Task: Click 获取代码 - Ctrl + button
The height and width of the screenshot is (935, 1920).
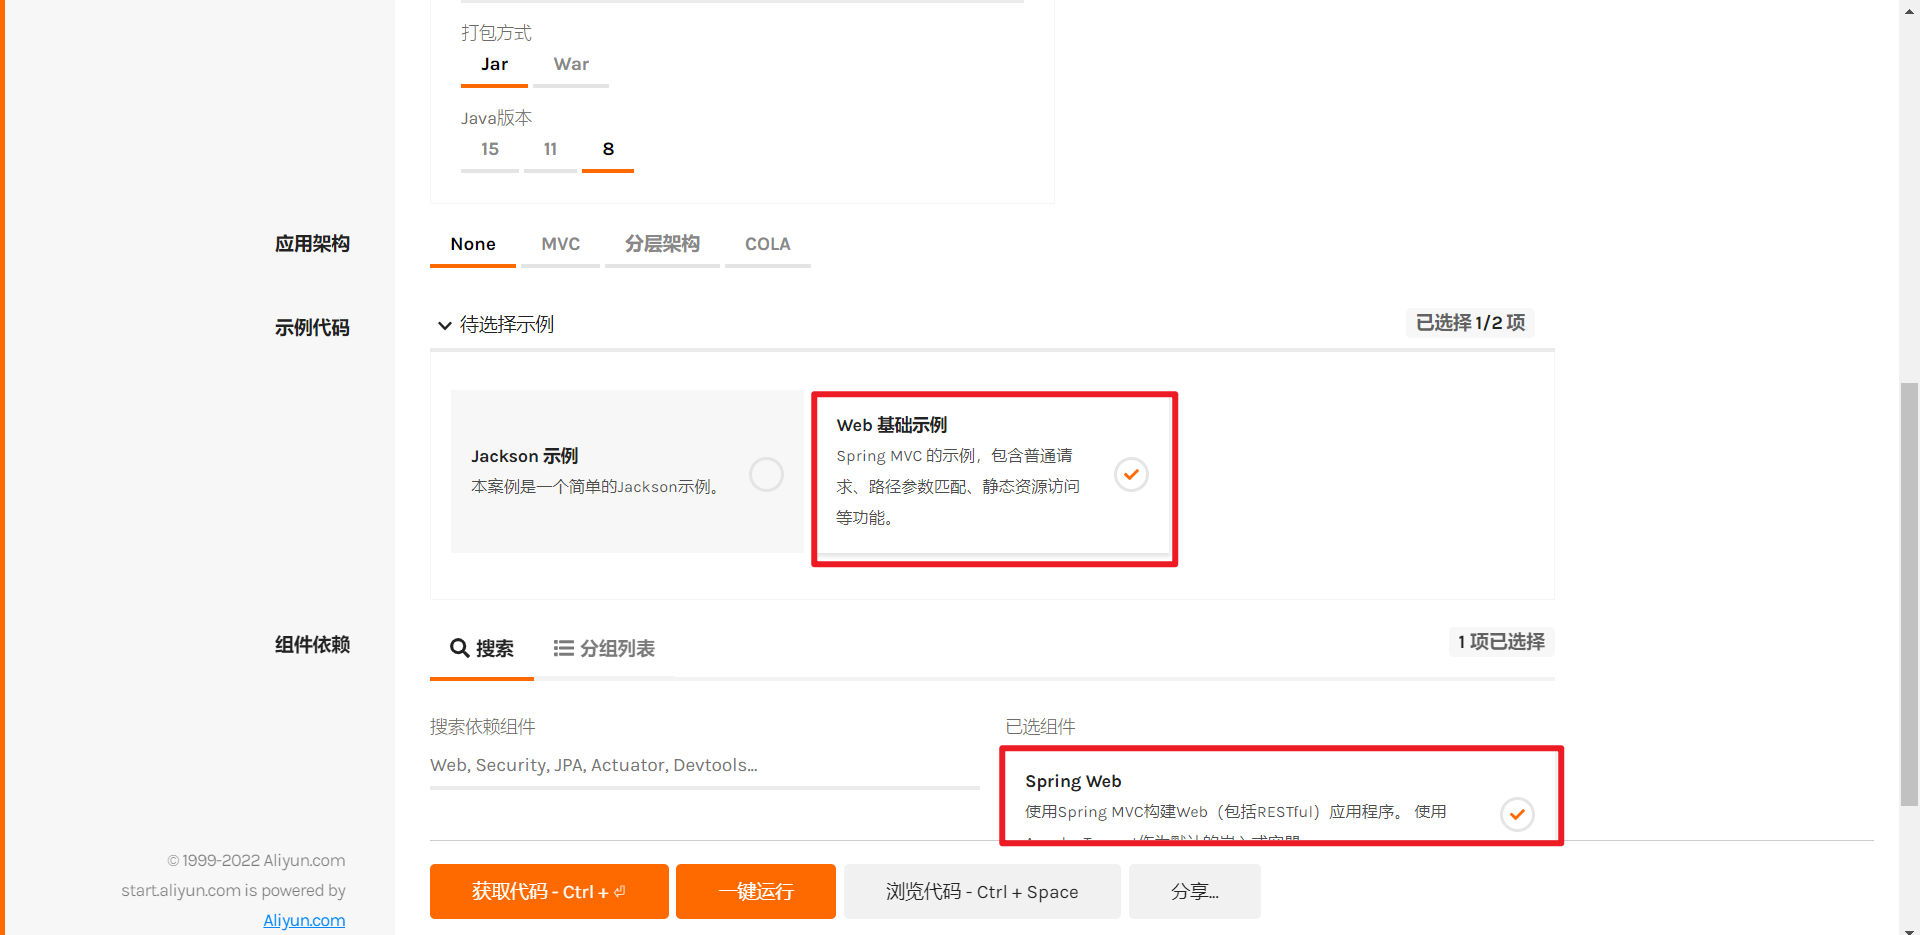Action: coord(549,891)
